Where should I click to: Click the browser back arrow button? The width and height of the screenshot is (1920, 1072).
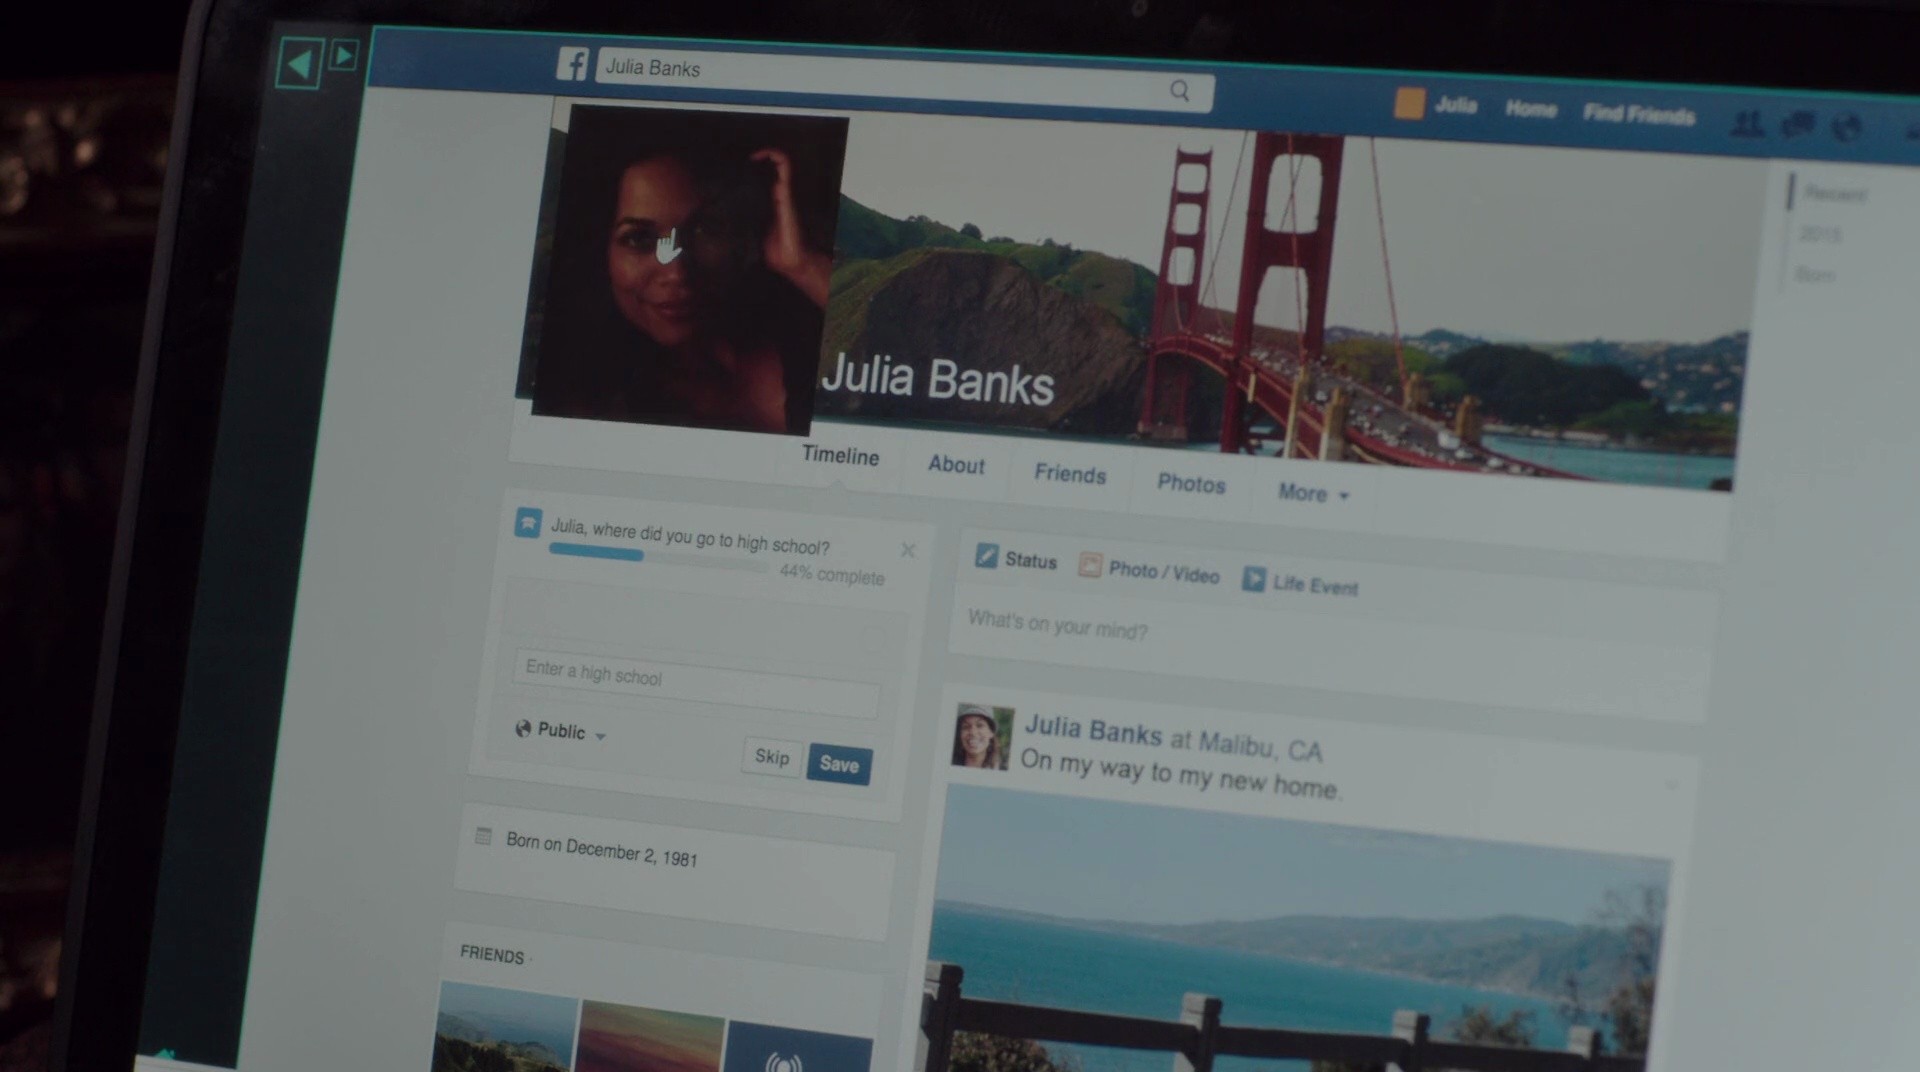click(x=299, y=64)
